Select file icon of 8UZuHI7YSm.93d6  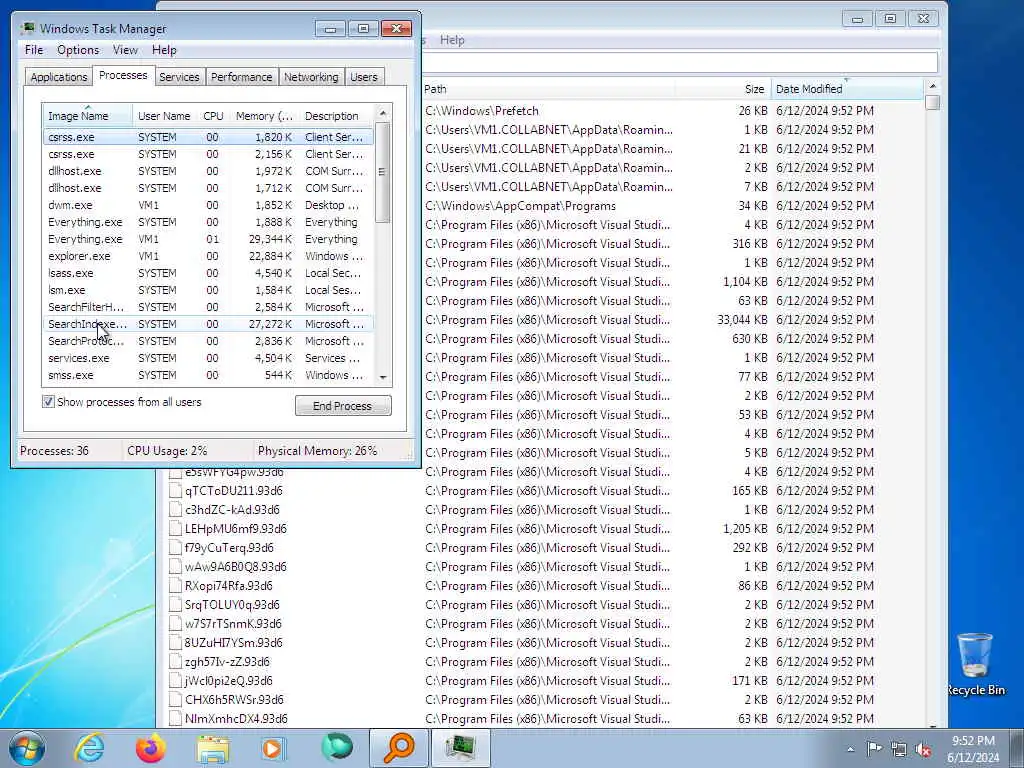pos(175,643)
